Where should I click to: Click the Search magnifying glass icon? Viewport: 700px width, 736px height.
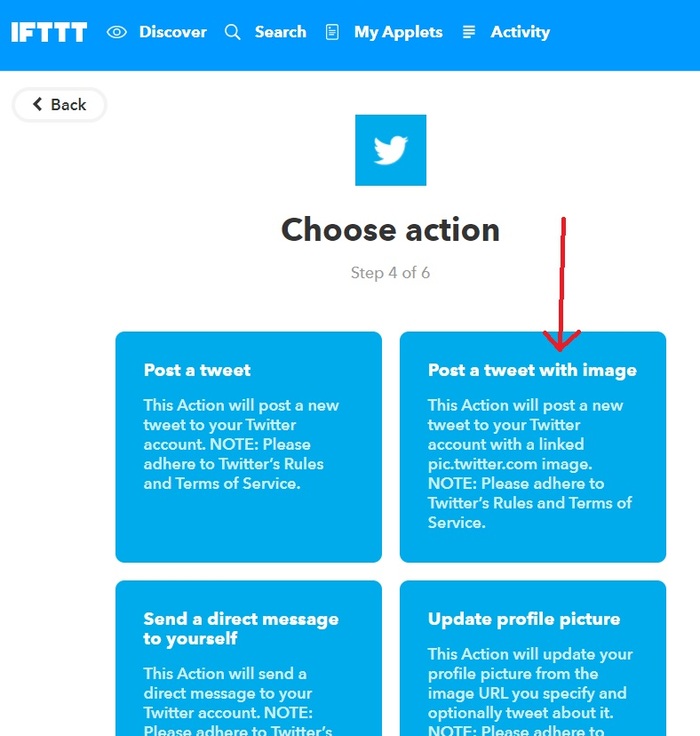(233, 32)
